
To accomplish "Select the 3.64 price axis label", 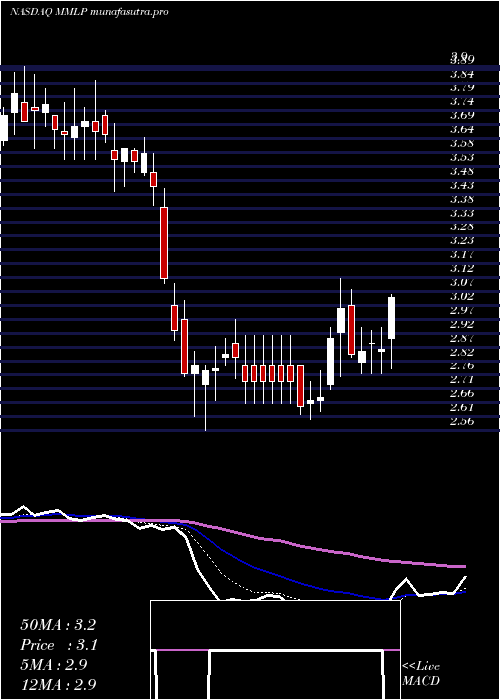I will point(462,129).
